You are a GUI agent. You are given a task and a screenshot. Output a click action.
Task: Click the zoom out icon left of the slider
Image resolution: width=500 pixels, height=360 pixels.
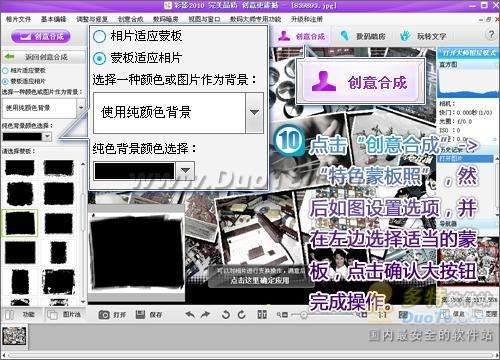[x=282, y=314]
